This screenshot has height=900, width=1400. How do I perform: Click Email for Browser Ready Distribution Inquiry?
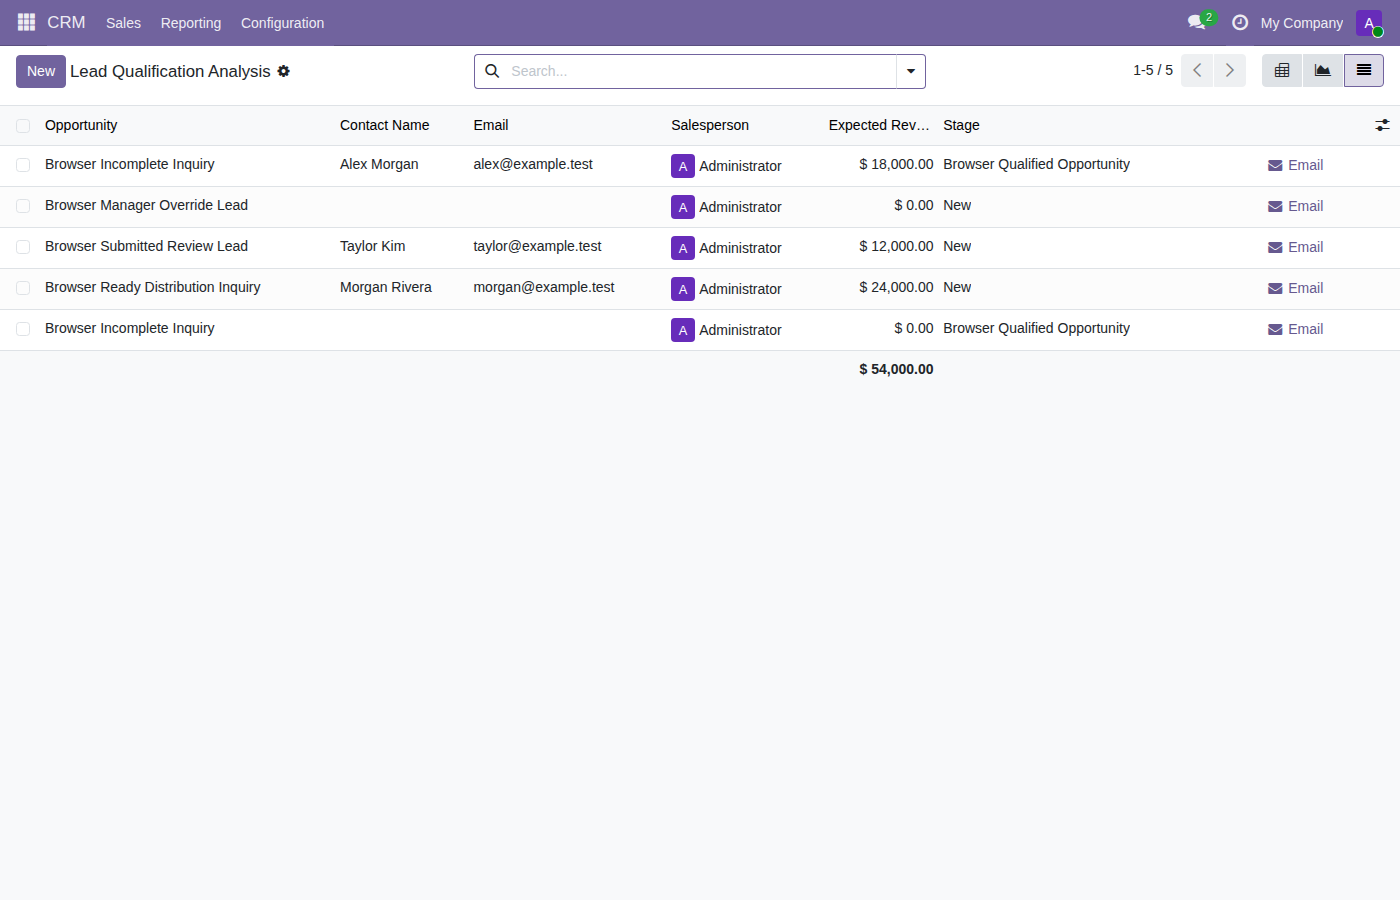pyautogui.click(x=1295, y=288)
